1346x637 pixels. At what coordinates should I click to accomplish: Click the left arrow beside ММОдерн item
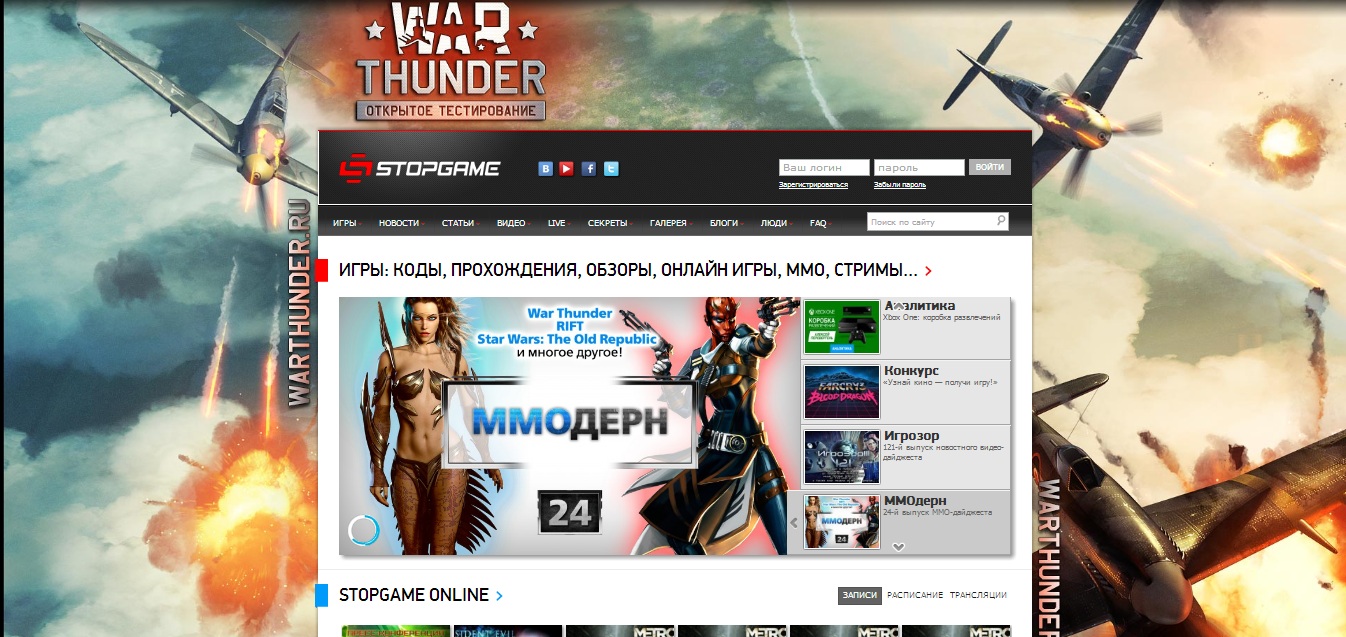(x=794, y=522)
